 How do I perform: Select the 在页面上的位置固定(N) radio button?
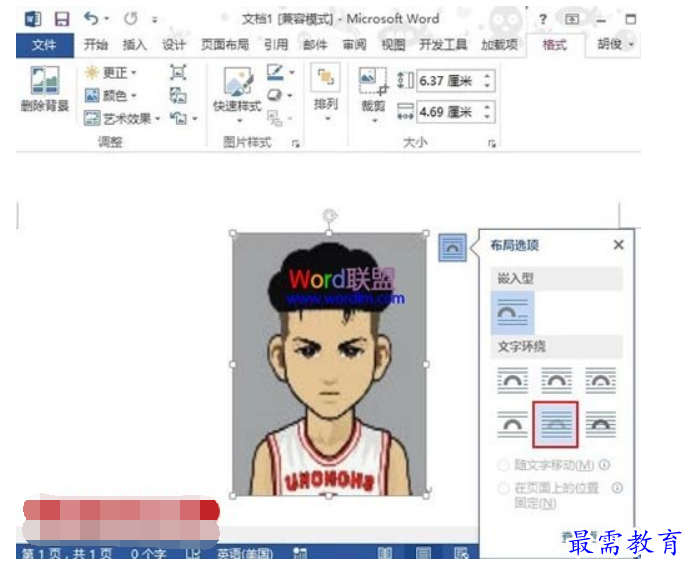coord(503,488)
